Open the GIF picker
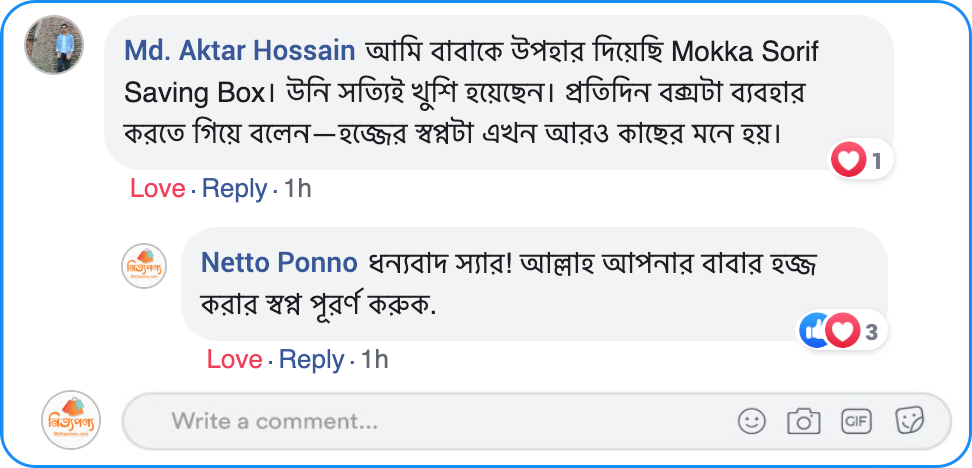Image resolution: width=972 pixels, height=468 pixels. [x=857, y=421]
